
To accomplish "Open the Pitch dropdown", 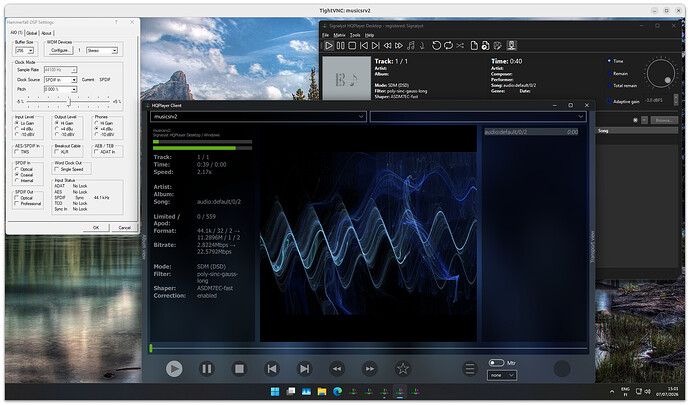I will tap(61, 89).
